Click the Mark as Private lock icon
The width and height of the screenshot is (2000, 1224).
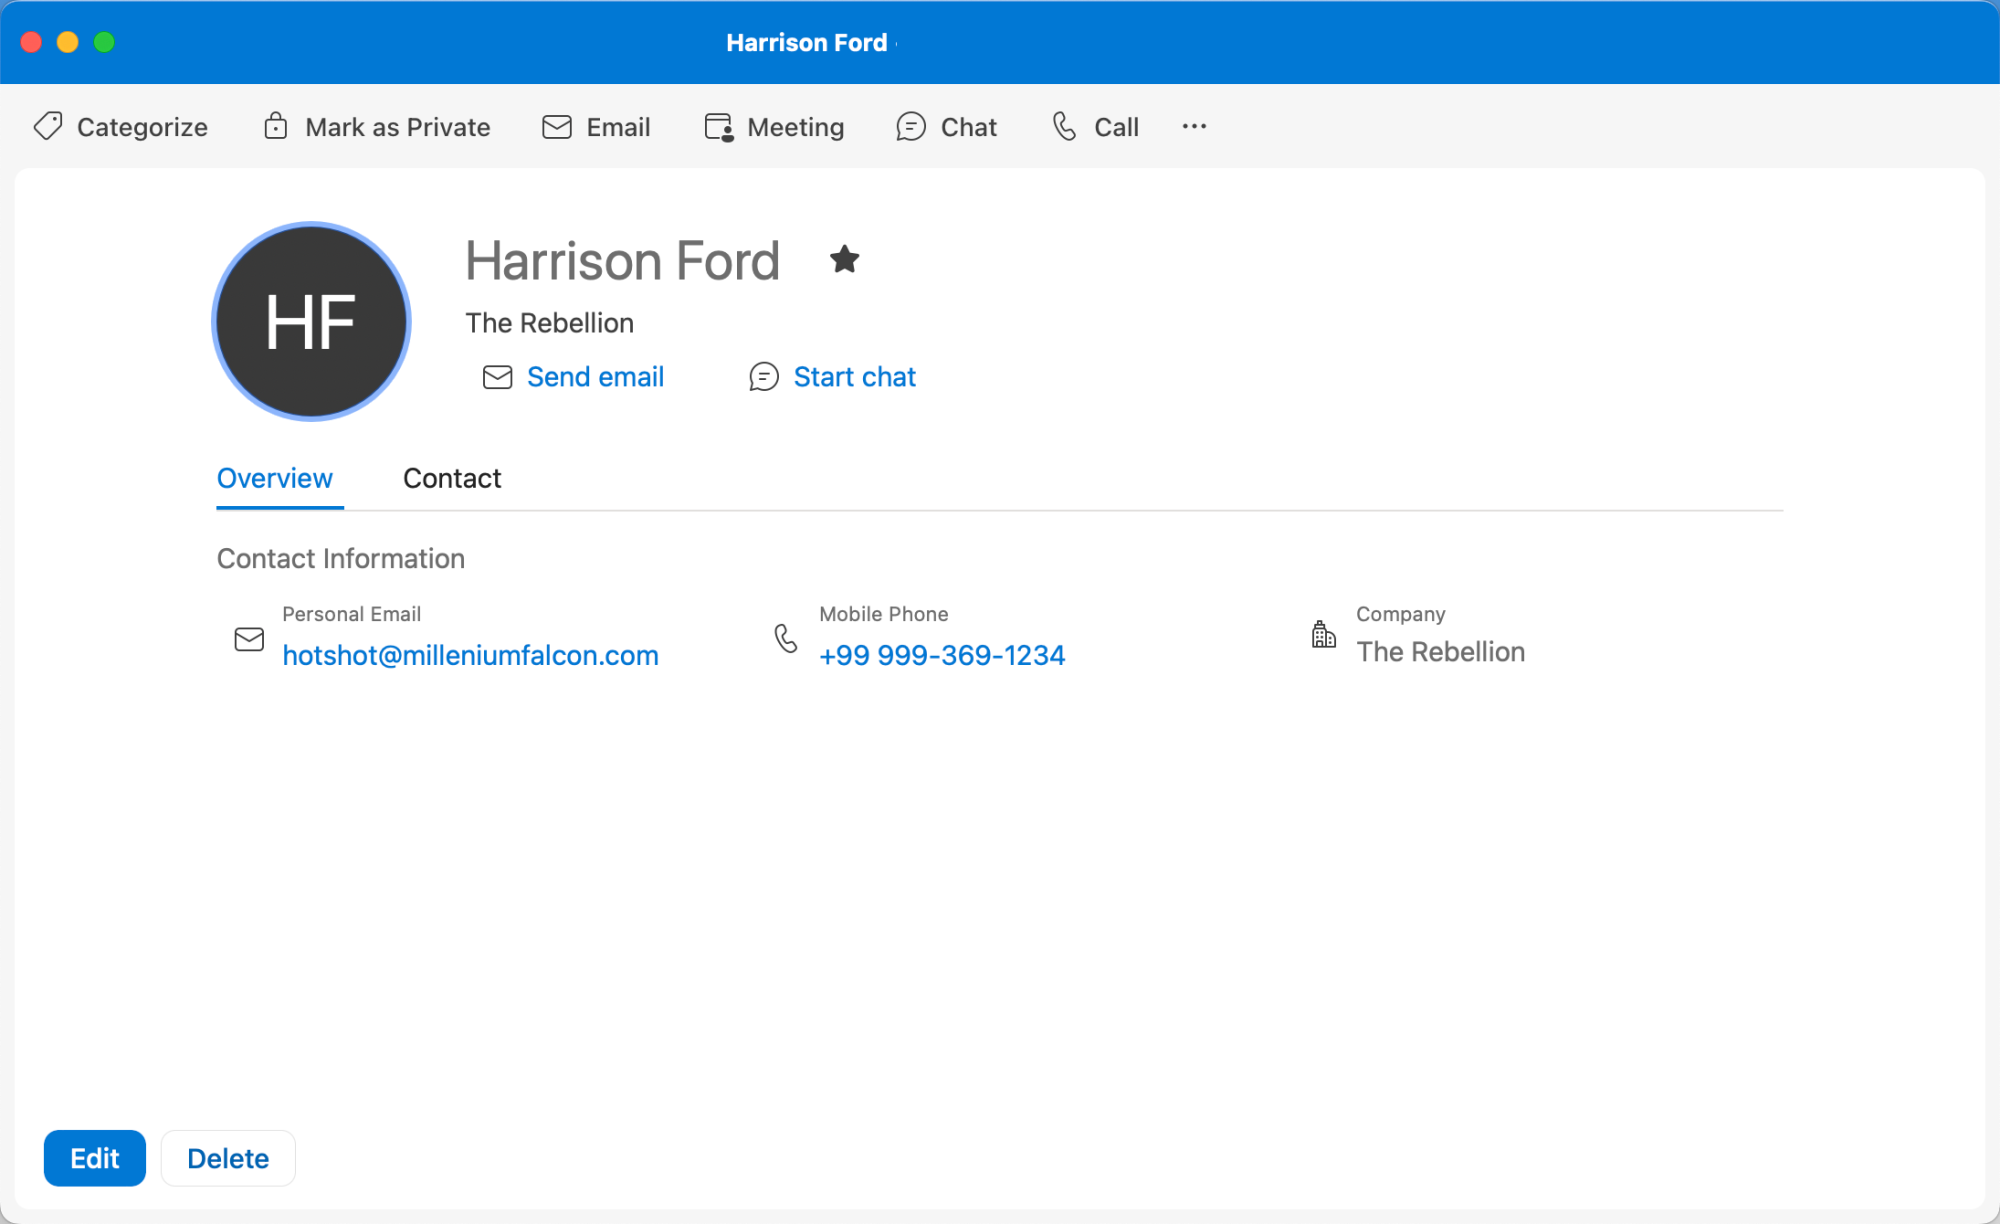coord(275,126)
